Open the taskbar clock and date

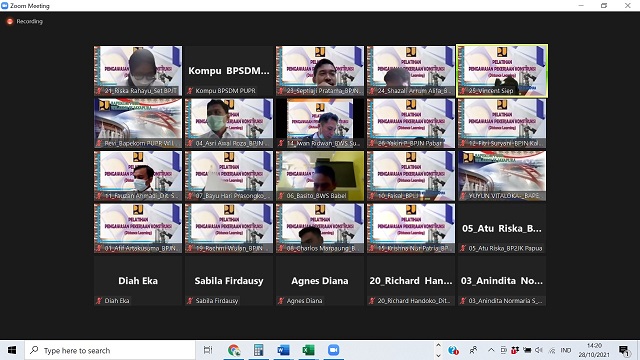click(x=594, y=350)
